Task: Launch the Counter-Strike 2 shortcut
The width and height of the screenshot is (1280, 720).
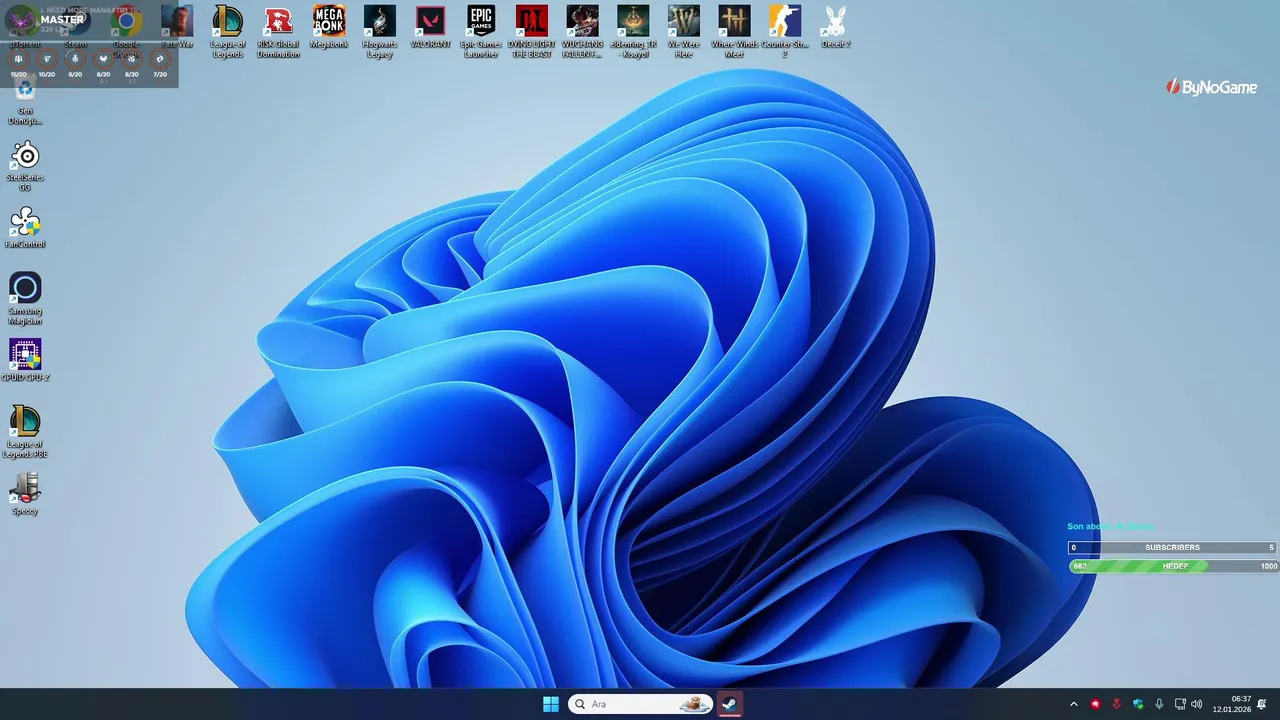Action: click(785, 32)
